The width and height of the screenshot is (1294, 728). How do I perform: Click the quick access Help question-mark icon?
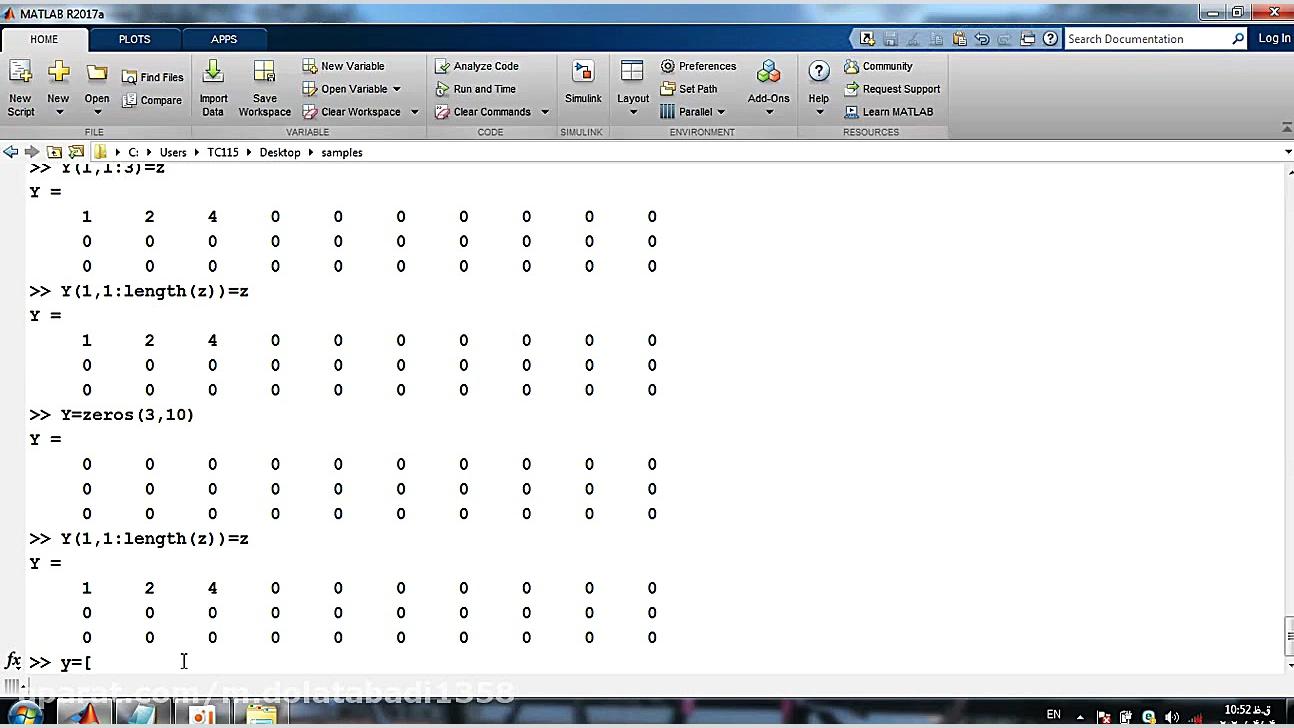(1050, 39)
